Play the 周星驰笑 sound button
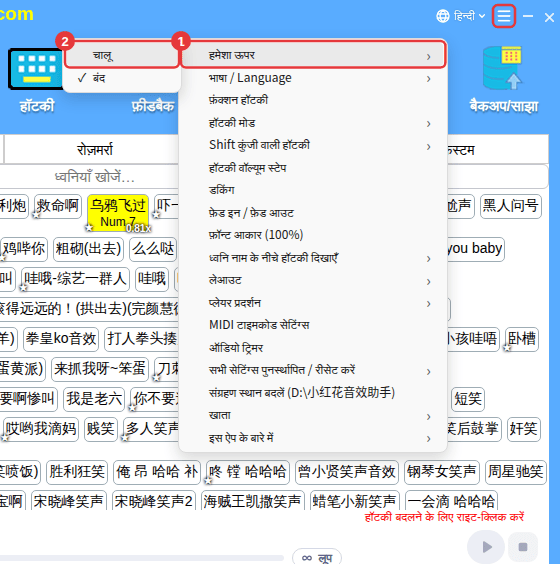The height and width of the screenshot is (564, 560). (x=515, y=472)
